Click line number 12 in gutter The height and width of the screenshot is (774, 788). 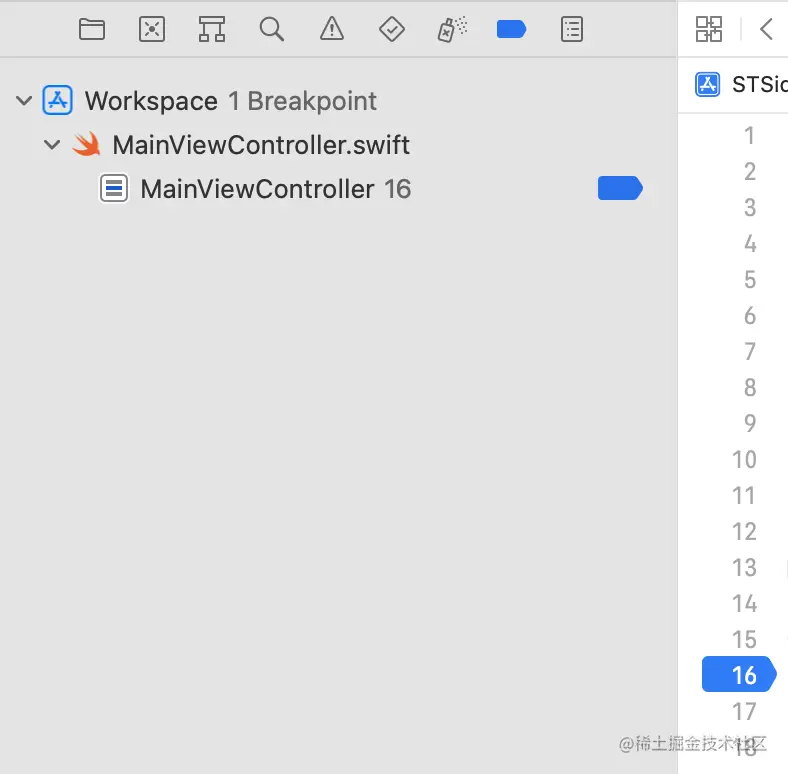click(x=744, y=532)
